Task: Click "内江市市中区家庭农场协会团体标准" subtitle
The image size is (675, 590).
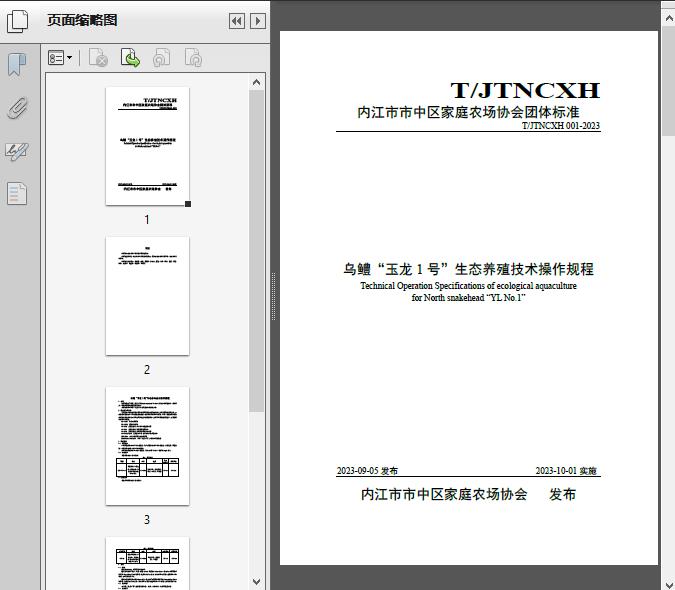Action: [x=468, y=112]
